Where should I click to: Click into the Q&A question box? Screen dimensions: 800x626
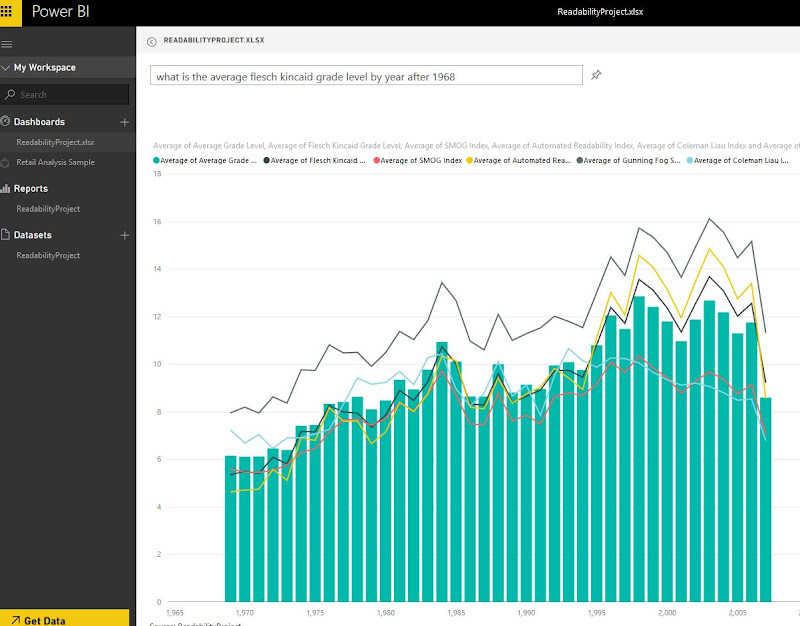pyautogui.click(x=366, y=76)
